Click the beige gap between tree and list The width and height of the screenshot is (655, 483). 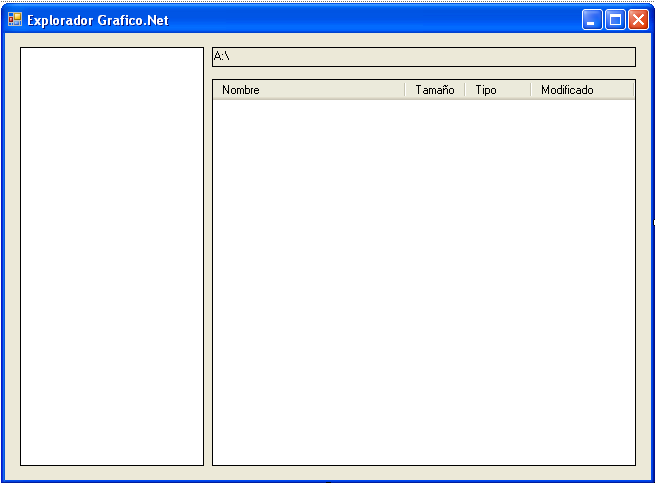[x=208, y=256]
